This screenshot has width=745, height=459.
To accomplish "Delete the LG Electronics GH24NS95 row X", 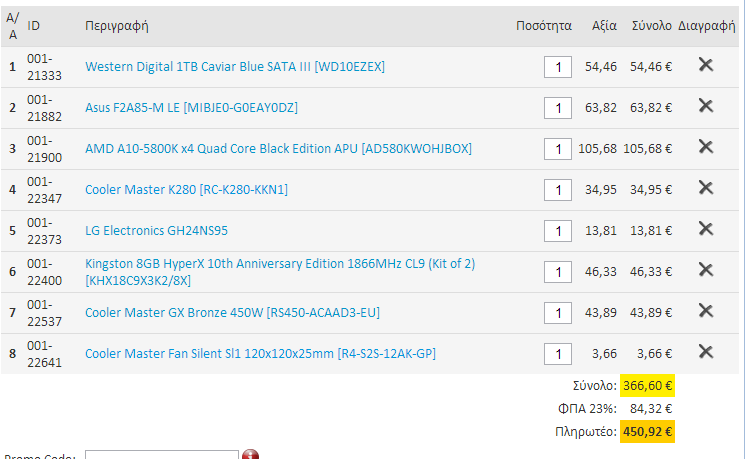I will coord(706,229).
